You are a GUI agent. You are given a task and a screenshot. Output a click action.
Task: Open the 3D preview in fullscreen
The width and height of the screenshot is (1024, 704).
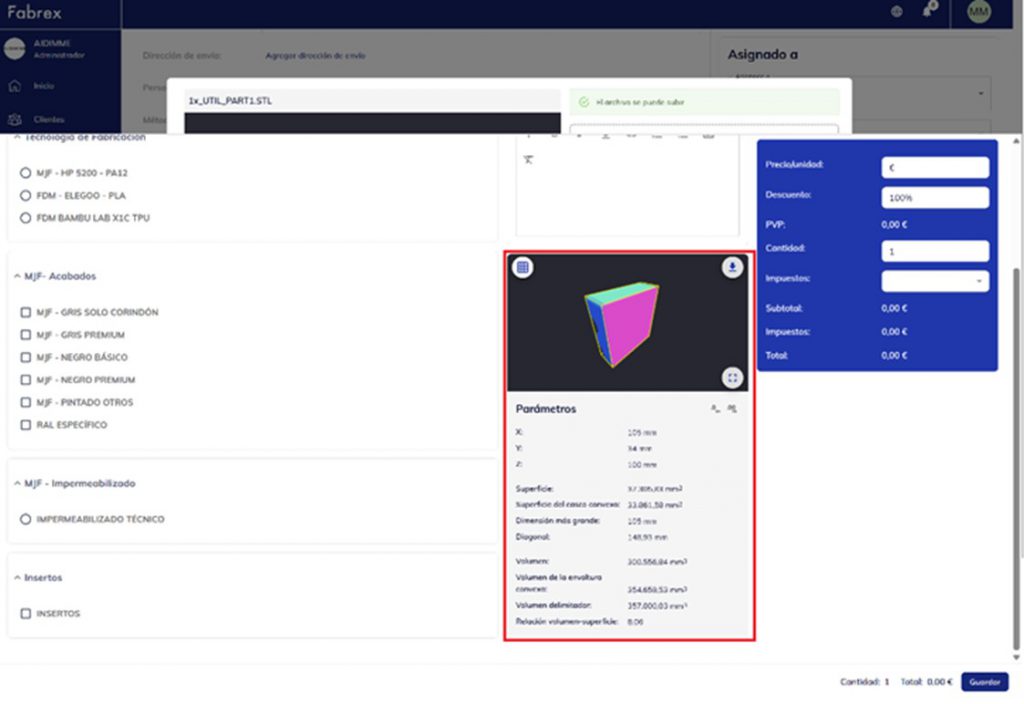click(733, 377)
